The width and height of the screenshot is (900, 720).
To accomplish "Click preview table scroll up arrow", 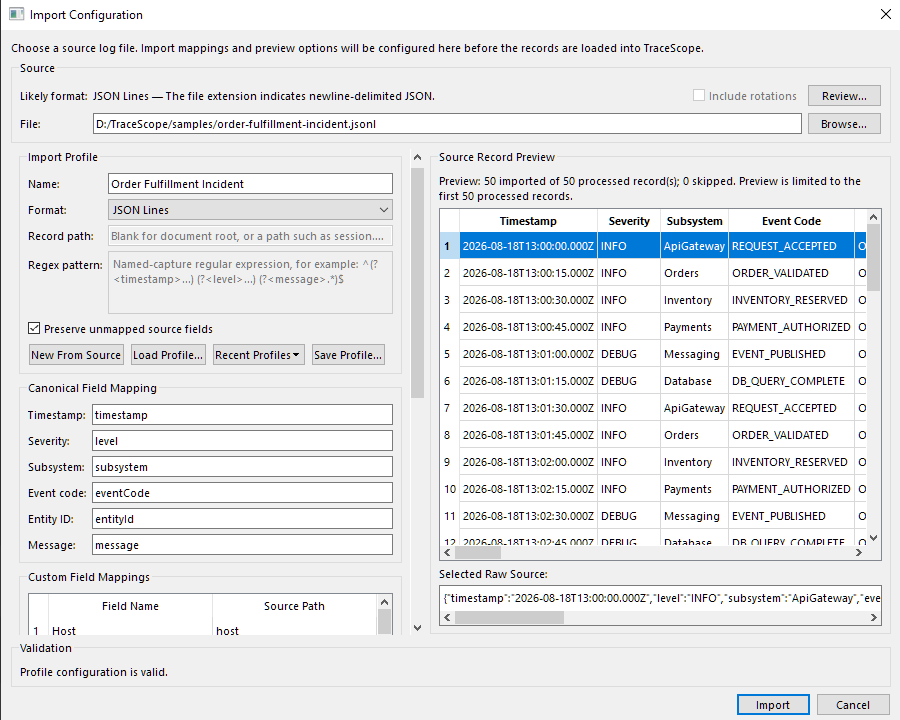I will point(873,217).
